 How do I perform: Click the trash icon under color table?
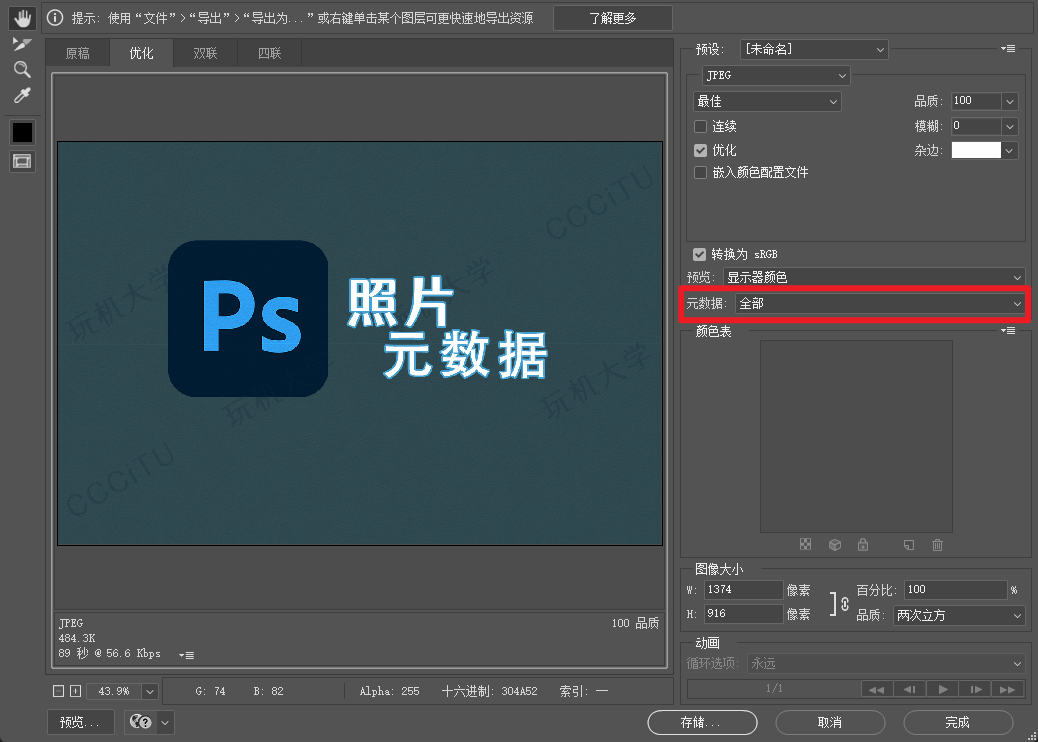click(x=937, y=545)
